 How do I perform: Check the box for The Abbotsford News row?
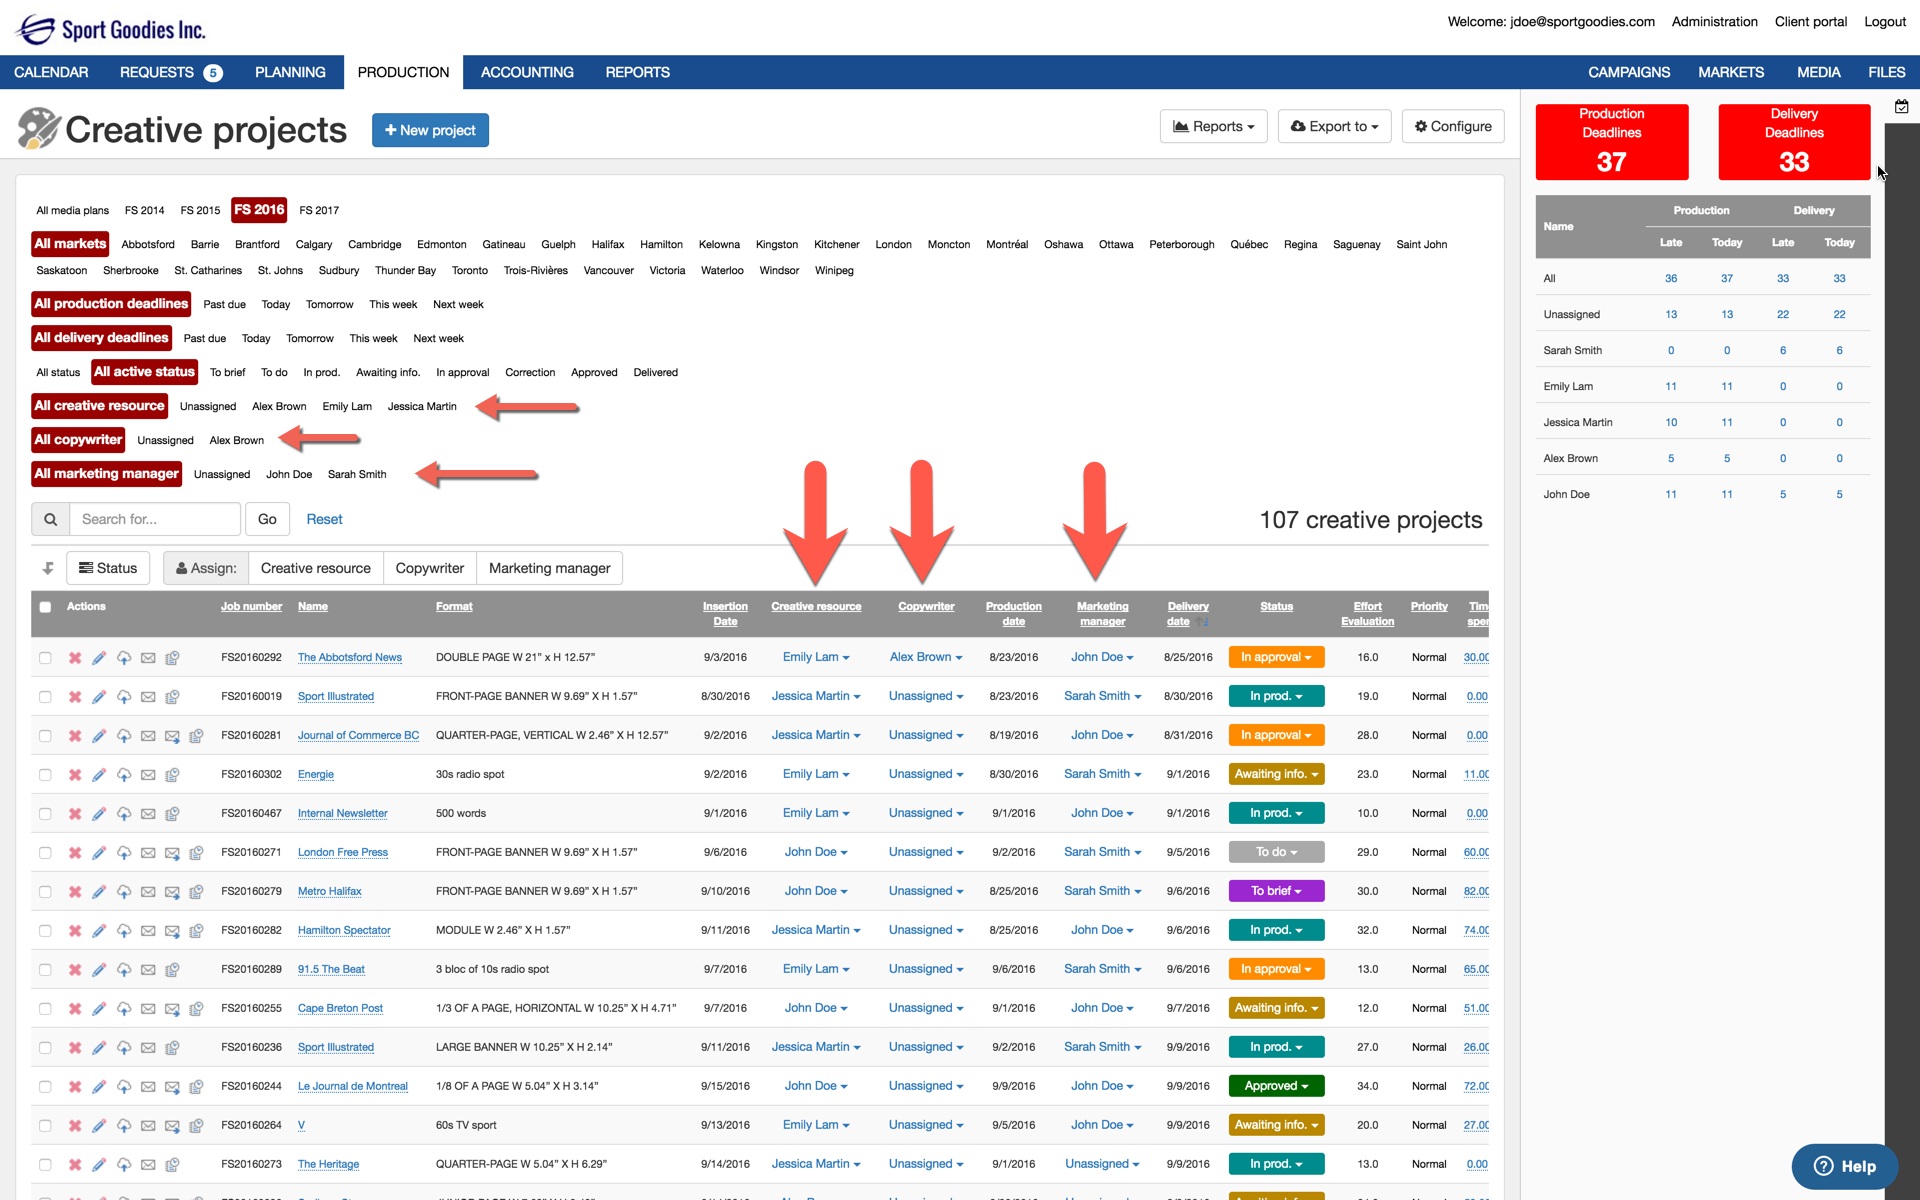pos(45,658)
